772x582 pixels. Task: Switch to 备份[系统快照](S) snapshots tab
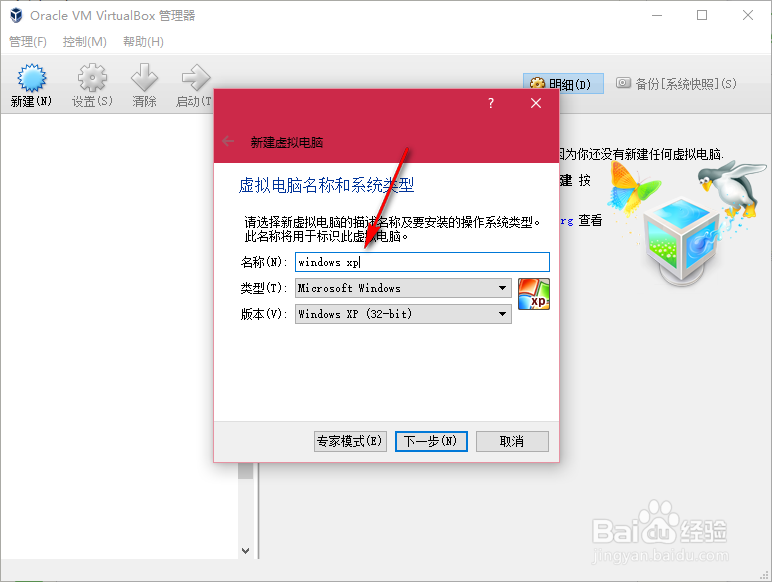676,84
